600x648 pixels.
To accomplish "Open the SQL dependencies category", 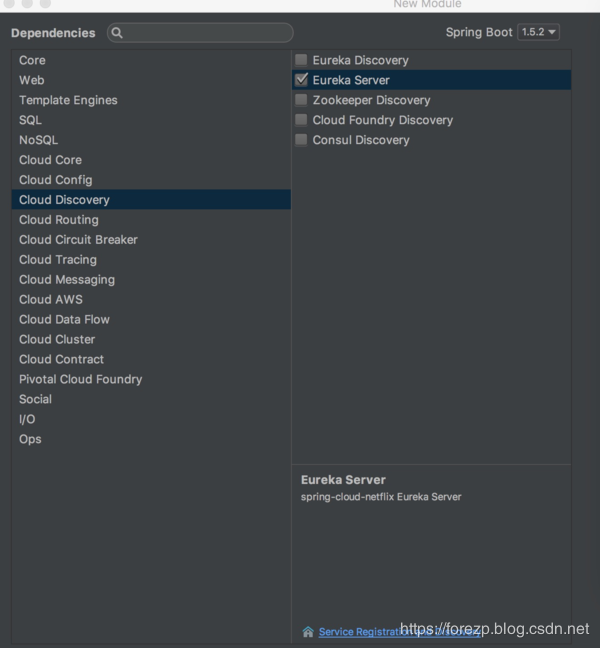I will coord(30,120).
